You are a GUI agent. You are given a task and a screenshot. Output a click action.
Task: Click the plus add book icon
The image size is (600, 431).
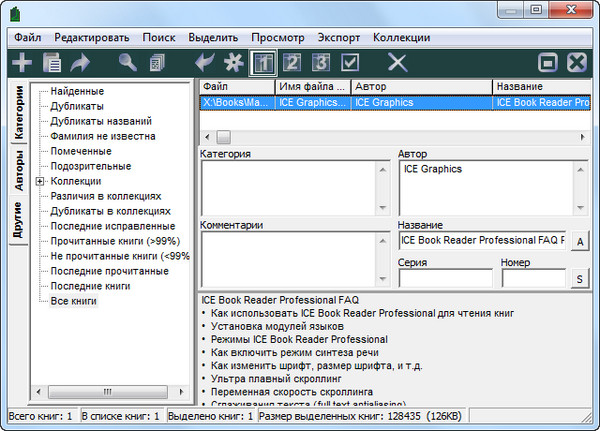click(x=21, y=63)
